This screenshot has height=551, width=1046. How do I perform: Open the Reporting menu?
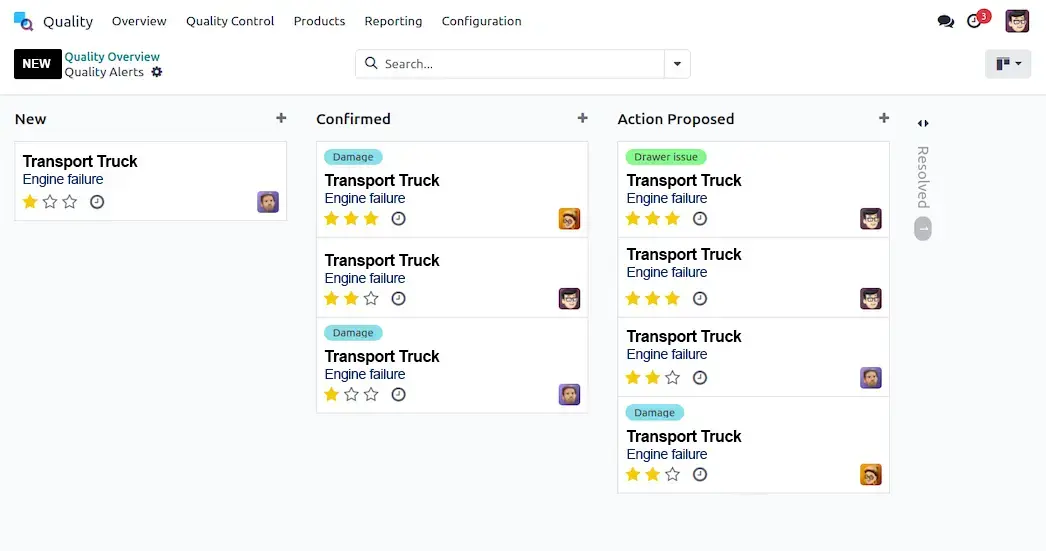393,21
